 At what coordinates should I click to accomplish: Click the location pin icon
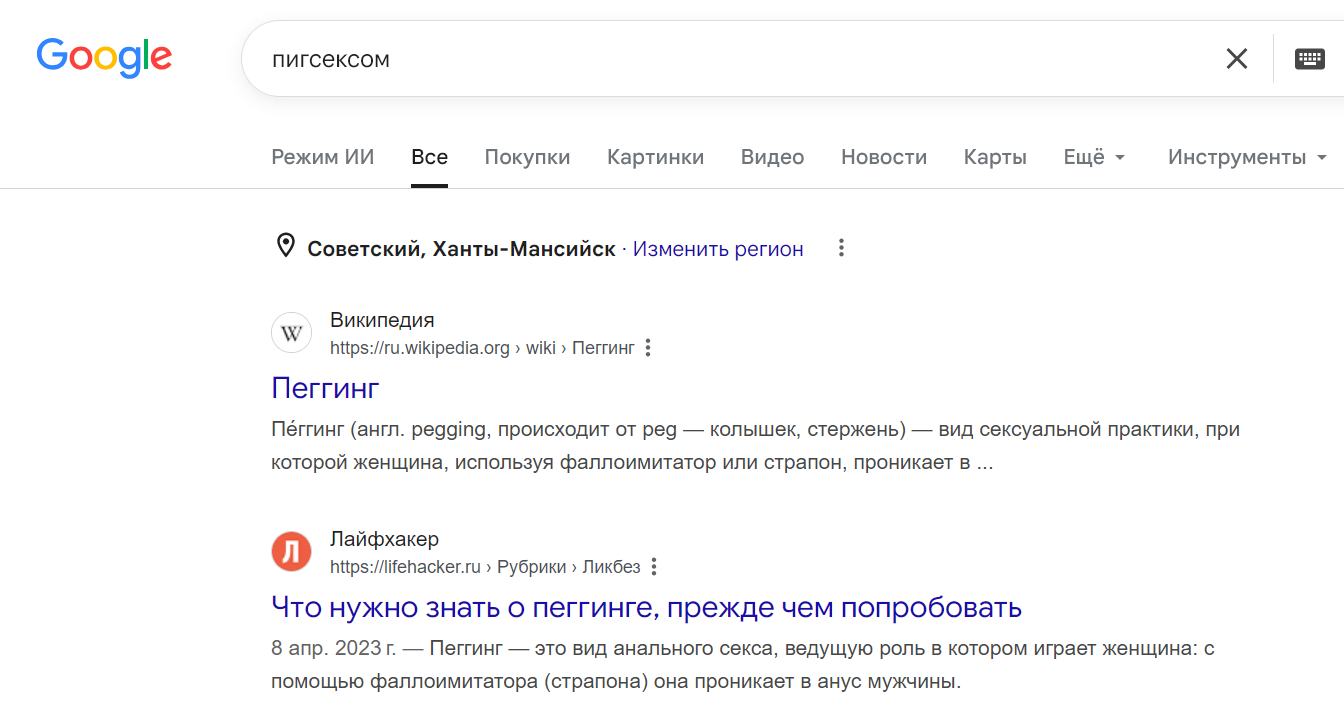pyautogui.click(x=285, y=246)
